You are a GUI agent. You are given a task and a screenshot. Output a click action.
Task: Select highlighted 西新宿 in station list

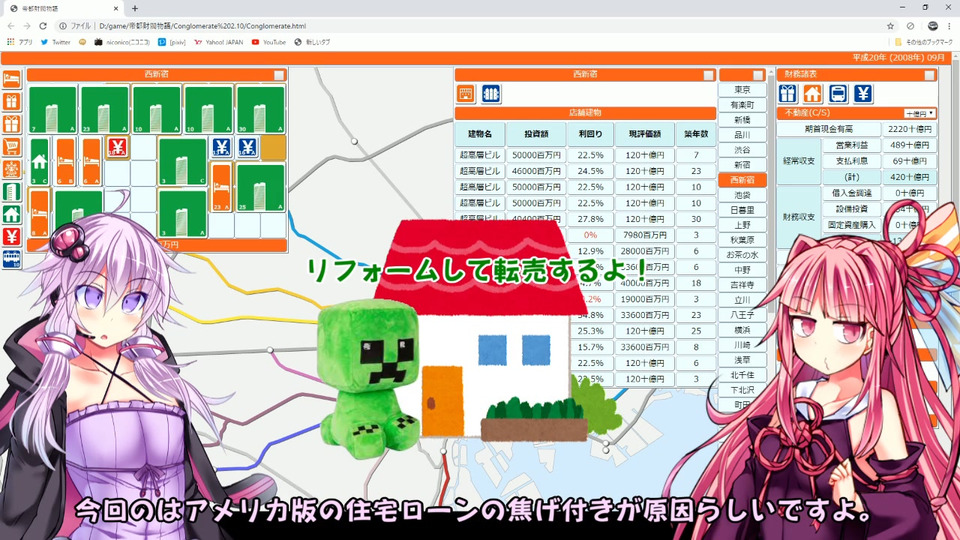(x=742, y=180)
